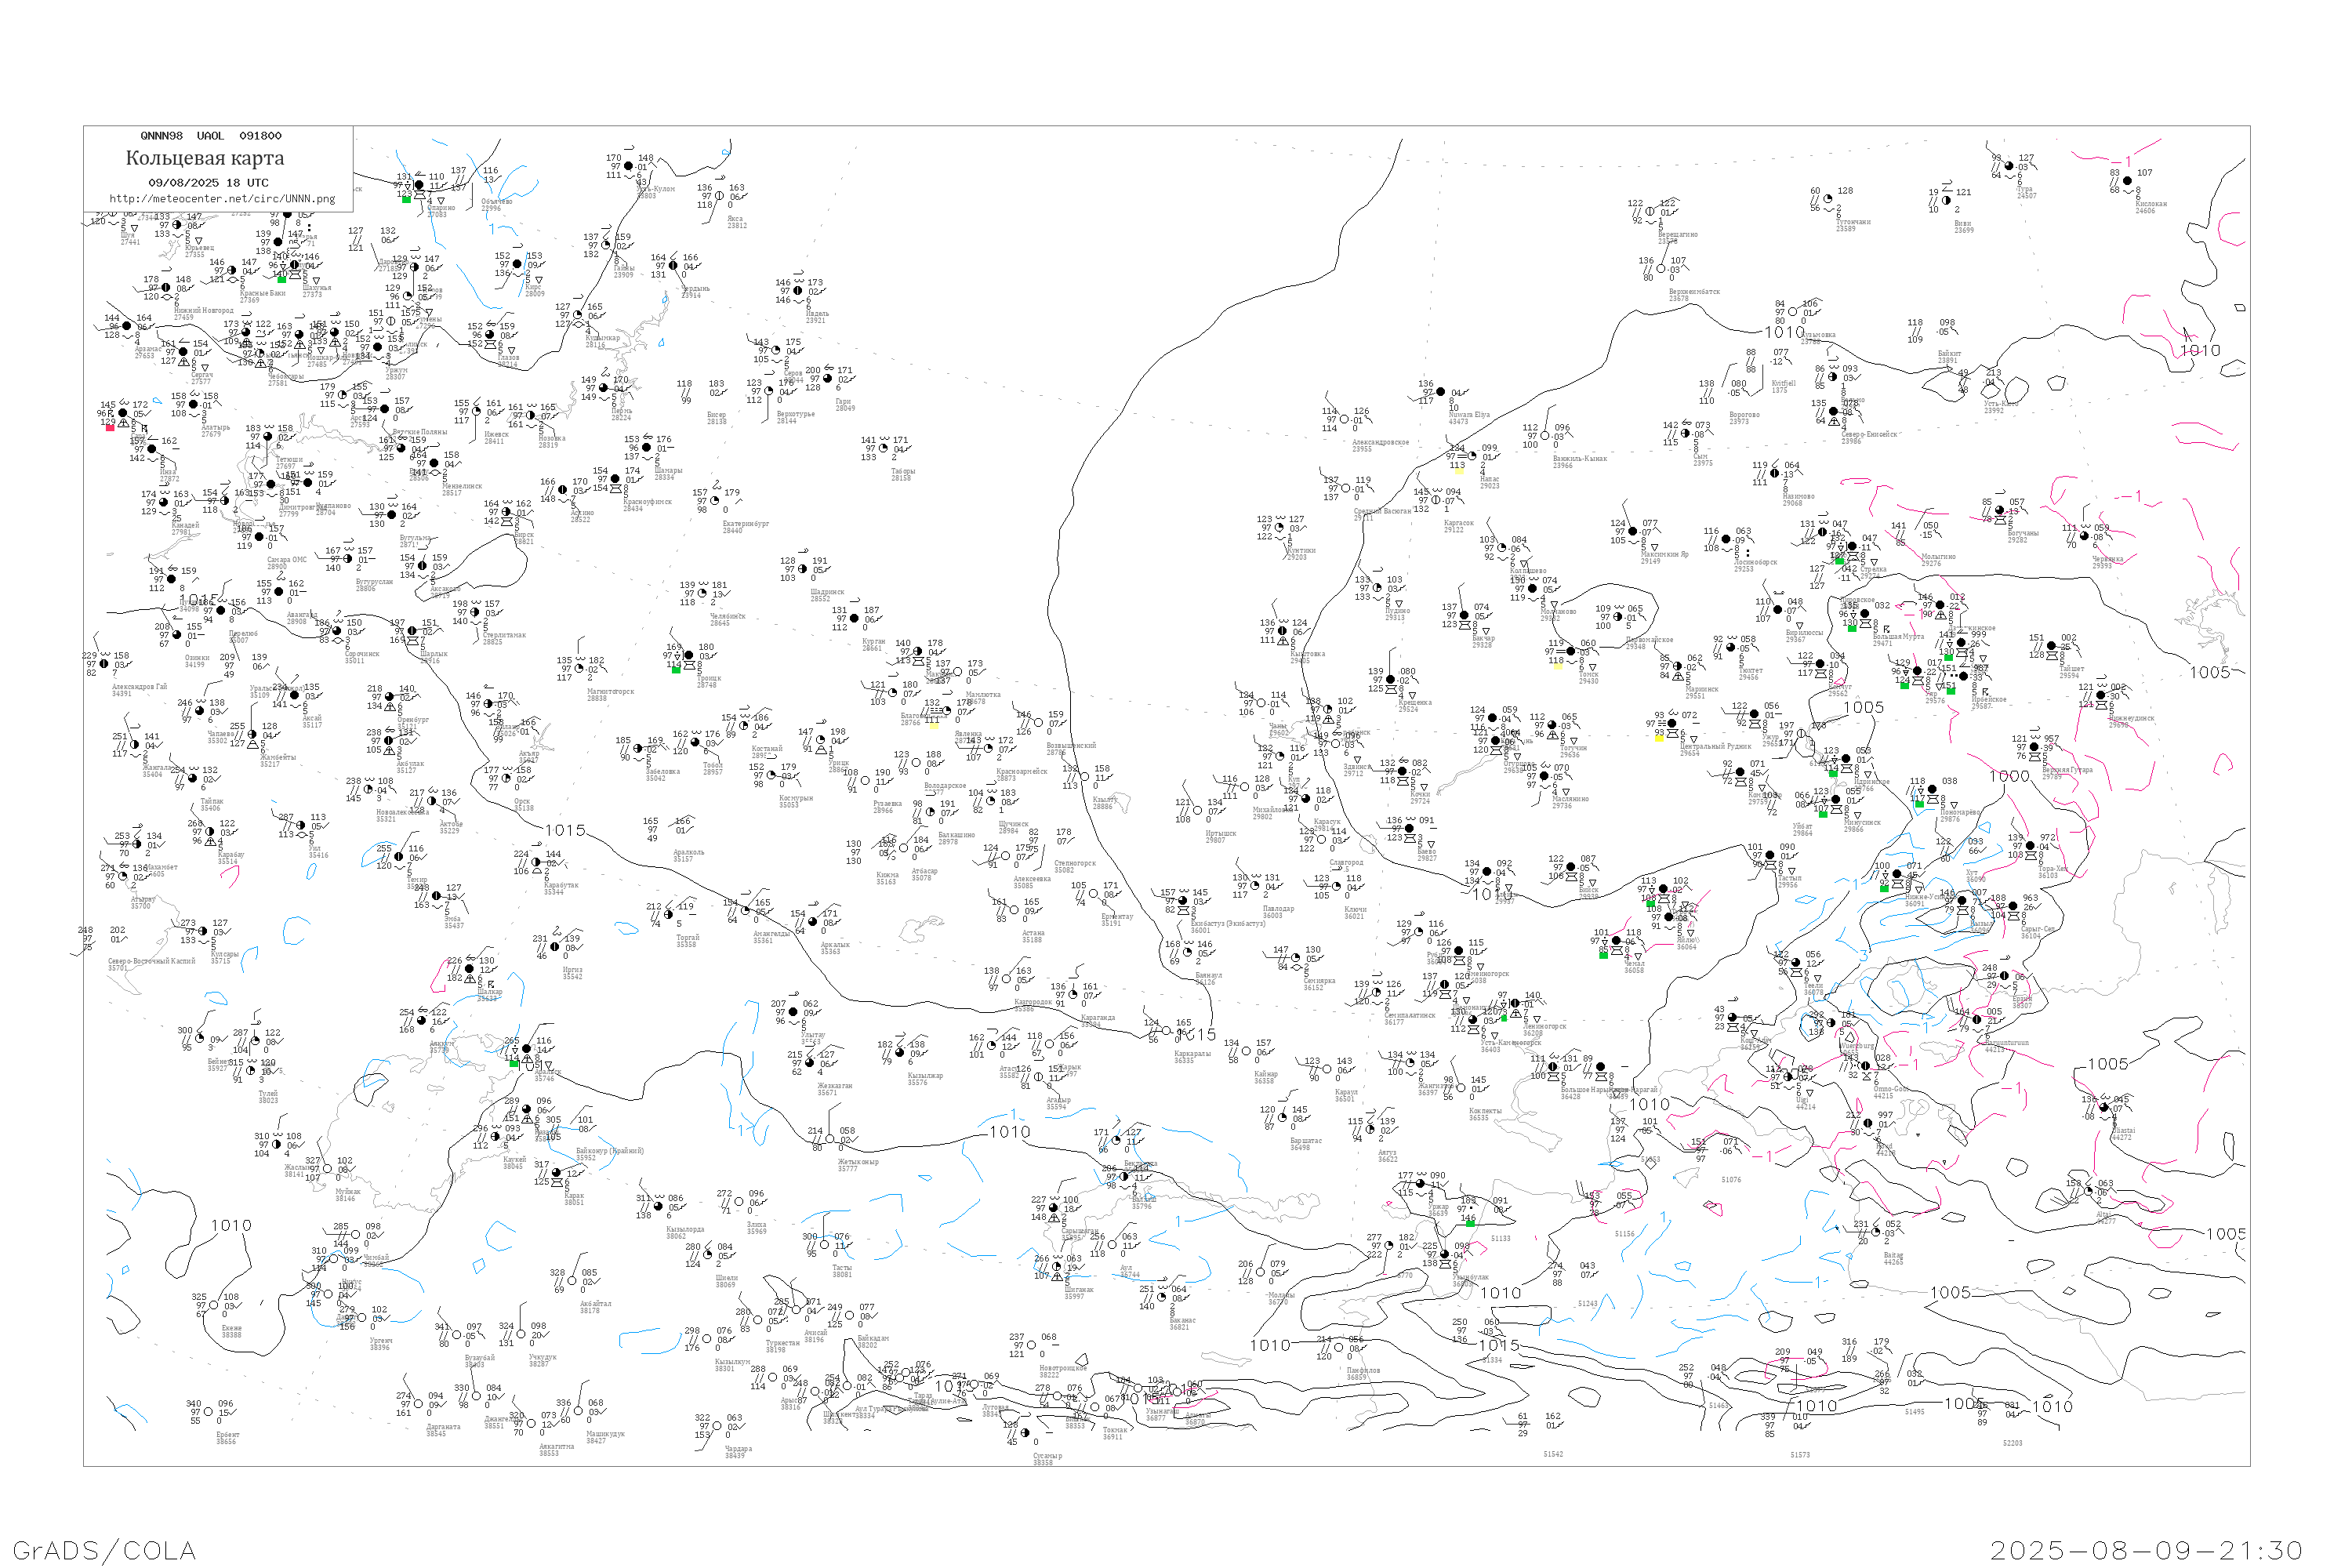This screenshot has width=2352, height=1568.
Task: Click the Нижний Новгород 27459 station label
Action: coord(203,313)
